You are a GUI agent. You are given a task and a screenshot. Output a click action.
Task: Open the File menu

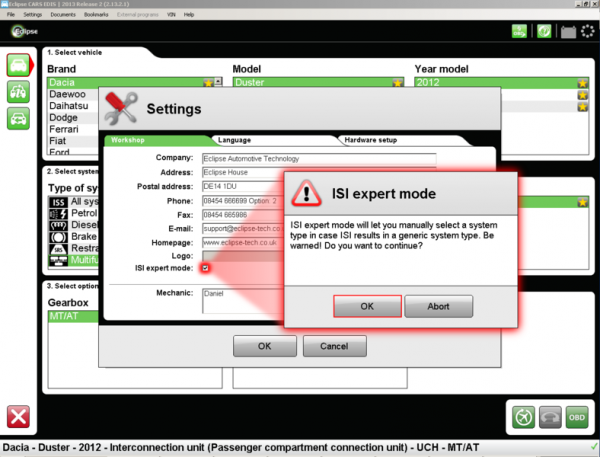(x=11, y=15)
